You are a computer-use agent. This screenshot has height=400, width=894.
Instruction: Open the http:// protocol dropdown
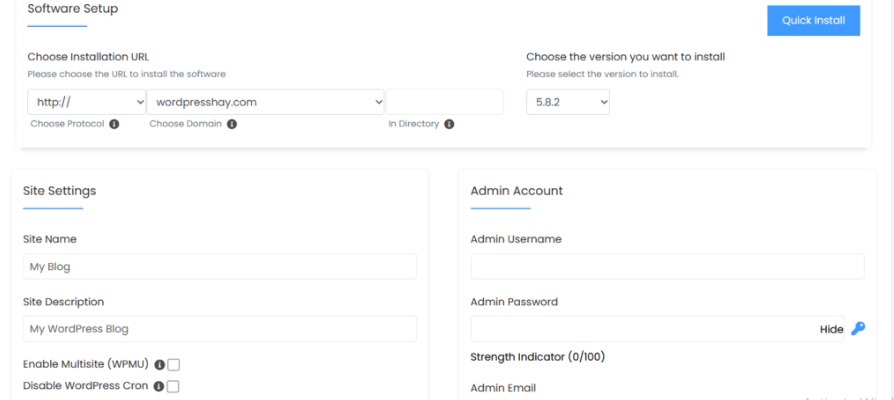pos(87,102)
